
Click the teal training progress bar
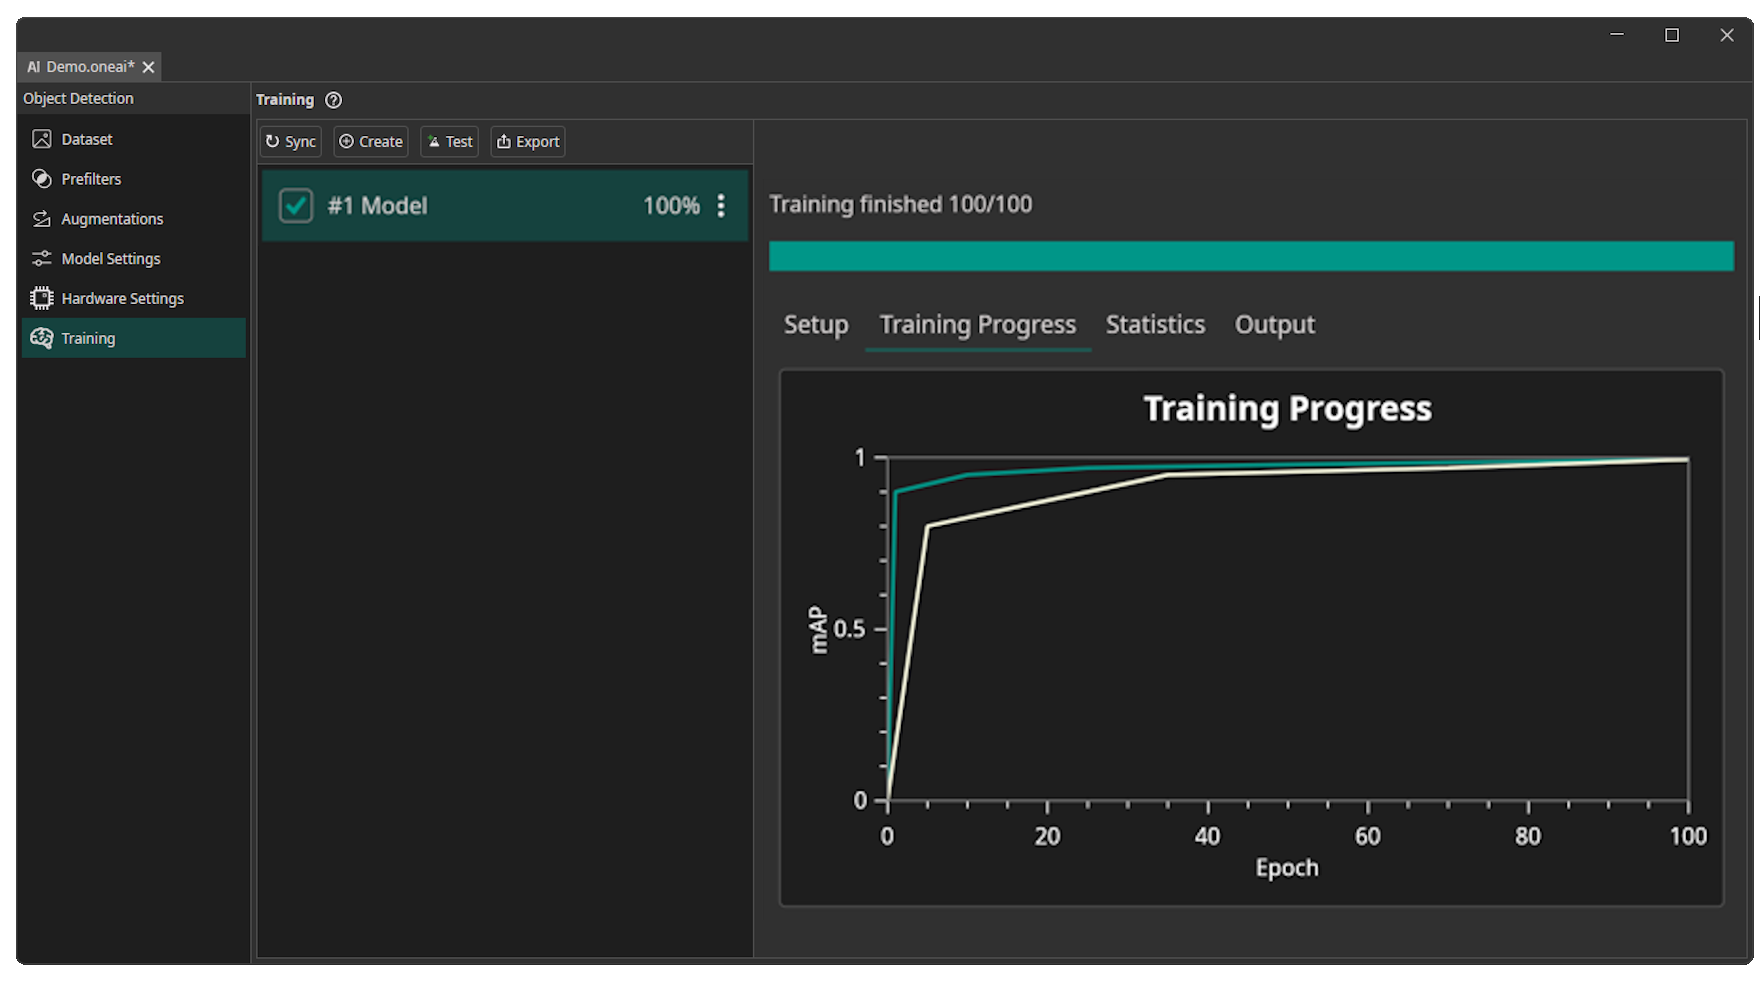[1251, 256]
